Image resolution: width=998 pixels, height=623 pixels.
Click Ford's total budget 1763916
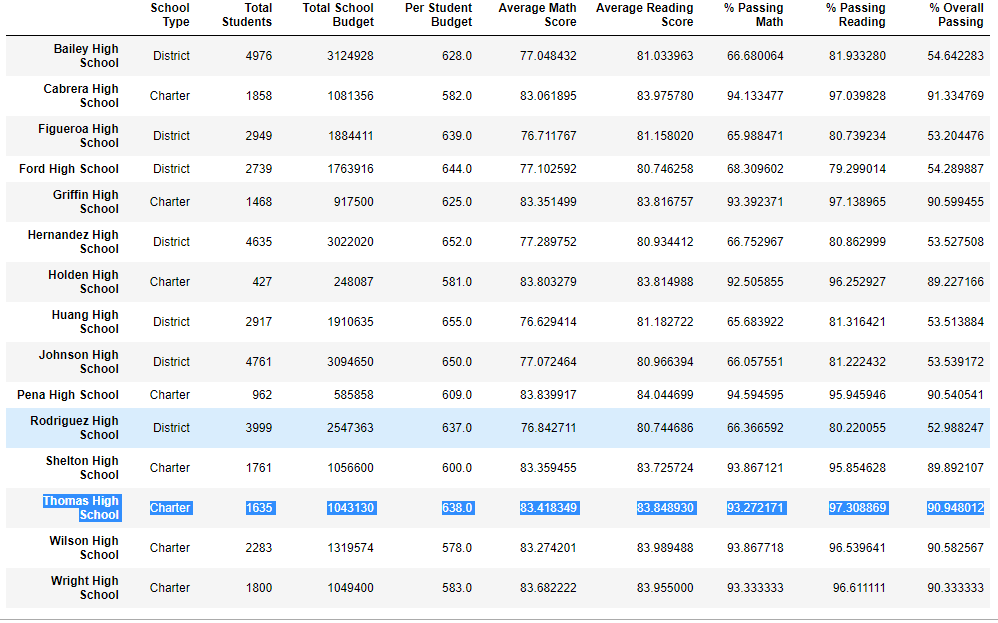pyautogui.click(x=351, y=169)
